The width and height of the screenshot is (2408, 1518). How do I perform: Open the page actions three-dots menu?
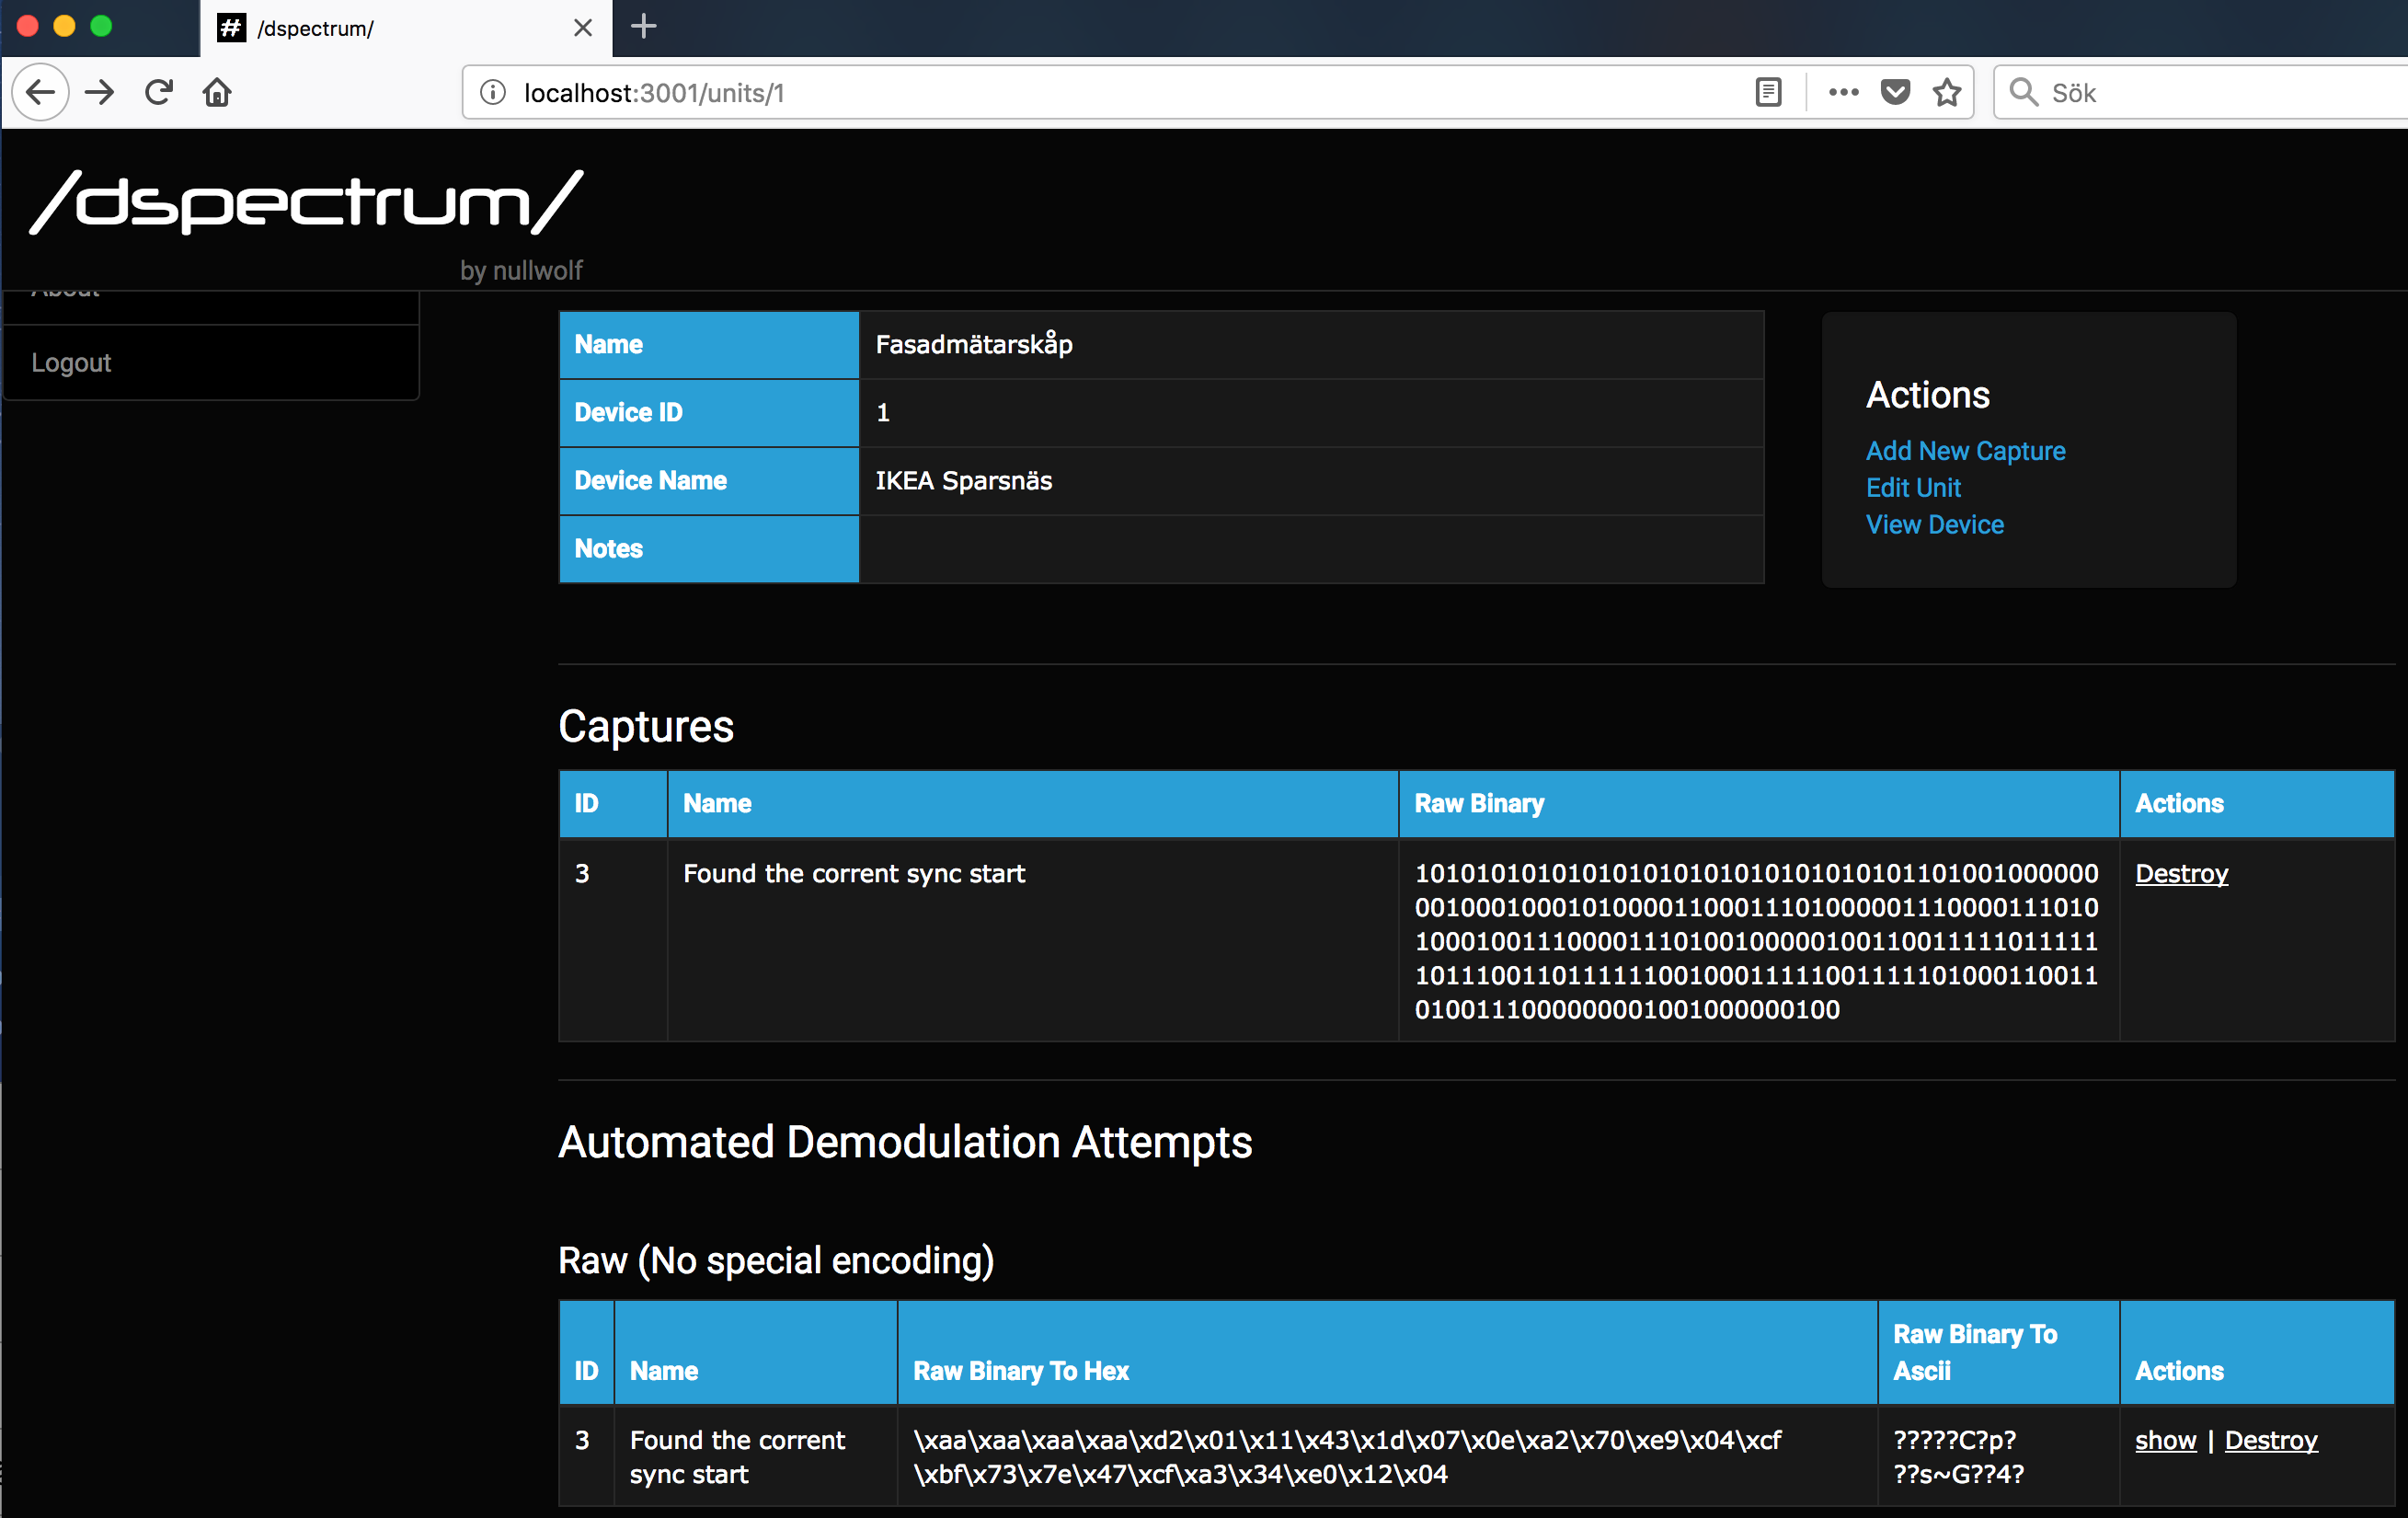[1843, 92]
